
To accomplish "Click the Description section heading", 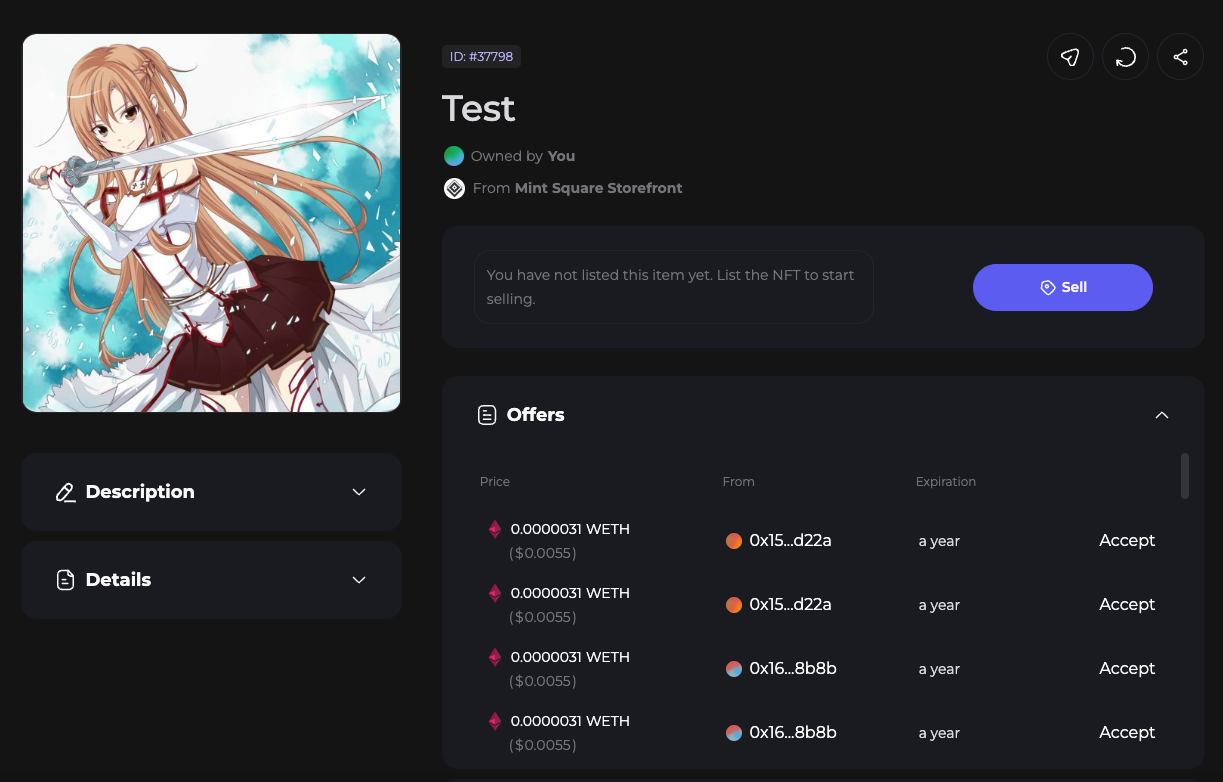I will 140,492.
